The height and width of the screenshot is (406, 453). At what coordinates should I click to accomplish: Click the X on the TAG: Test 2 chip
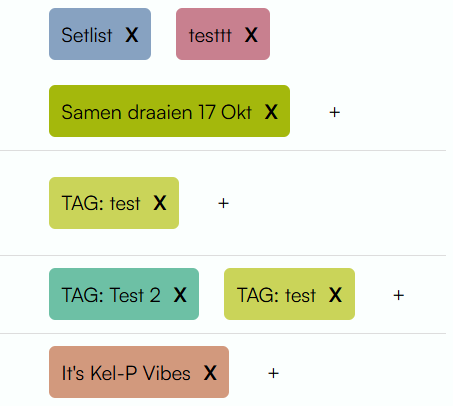tap(180, 295)
